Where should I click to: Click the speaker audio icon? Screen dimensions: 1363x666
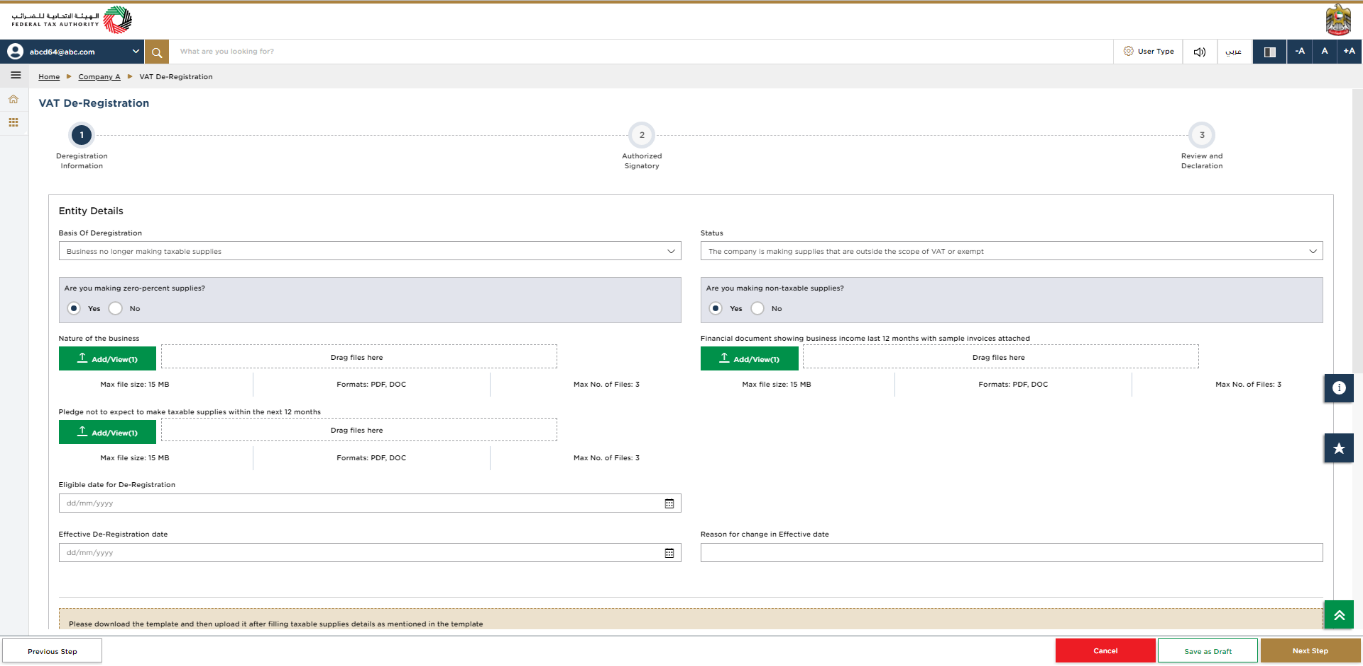click(1200, 51)
